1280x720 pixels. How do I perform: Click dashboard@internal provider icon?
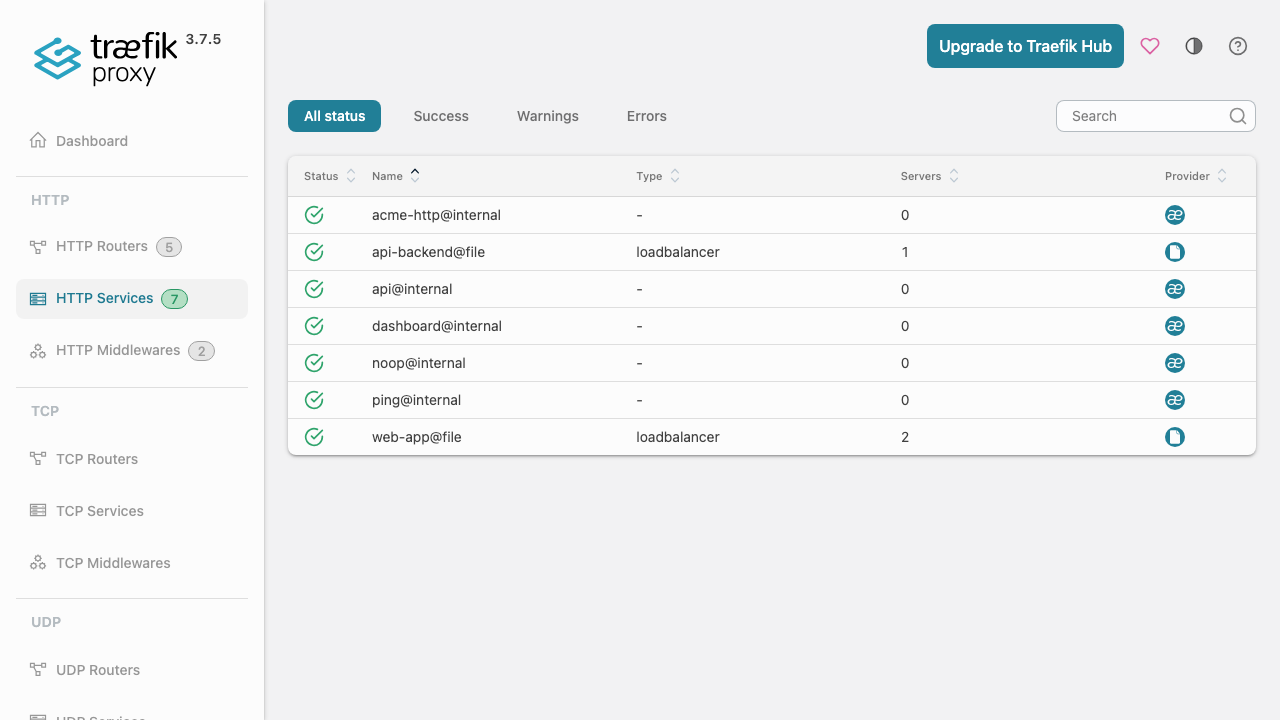click(x=1175, y=326)
